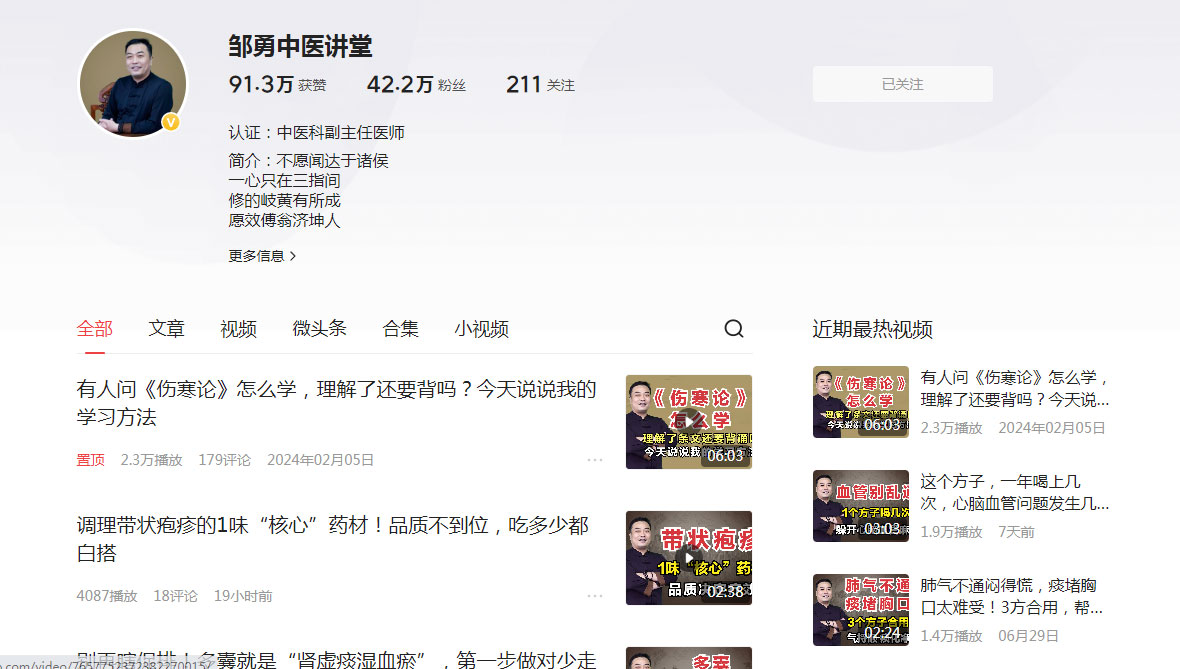Click 2.3万播放 in the feed post
Viewport: 1180px width, 669px height.
coord(151,460)
